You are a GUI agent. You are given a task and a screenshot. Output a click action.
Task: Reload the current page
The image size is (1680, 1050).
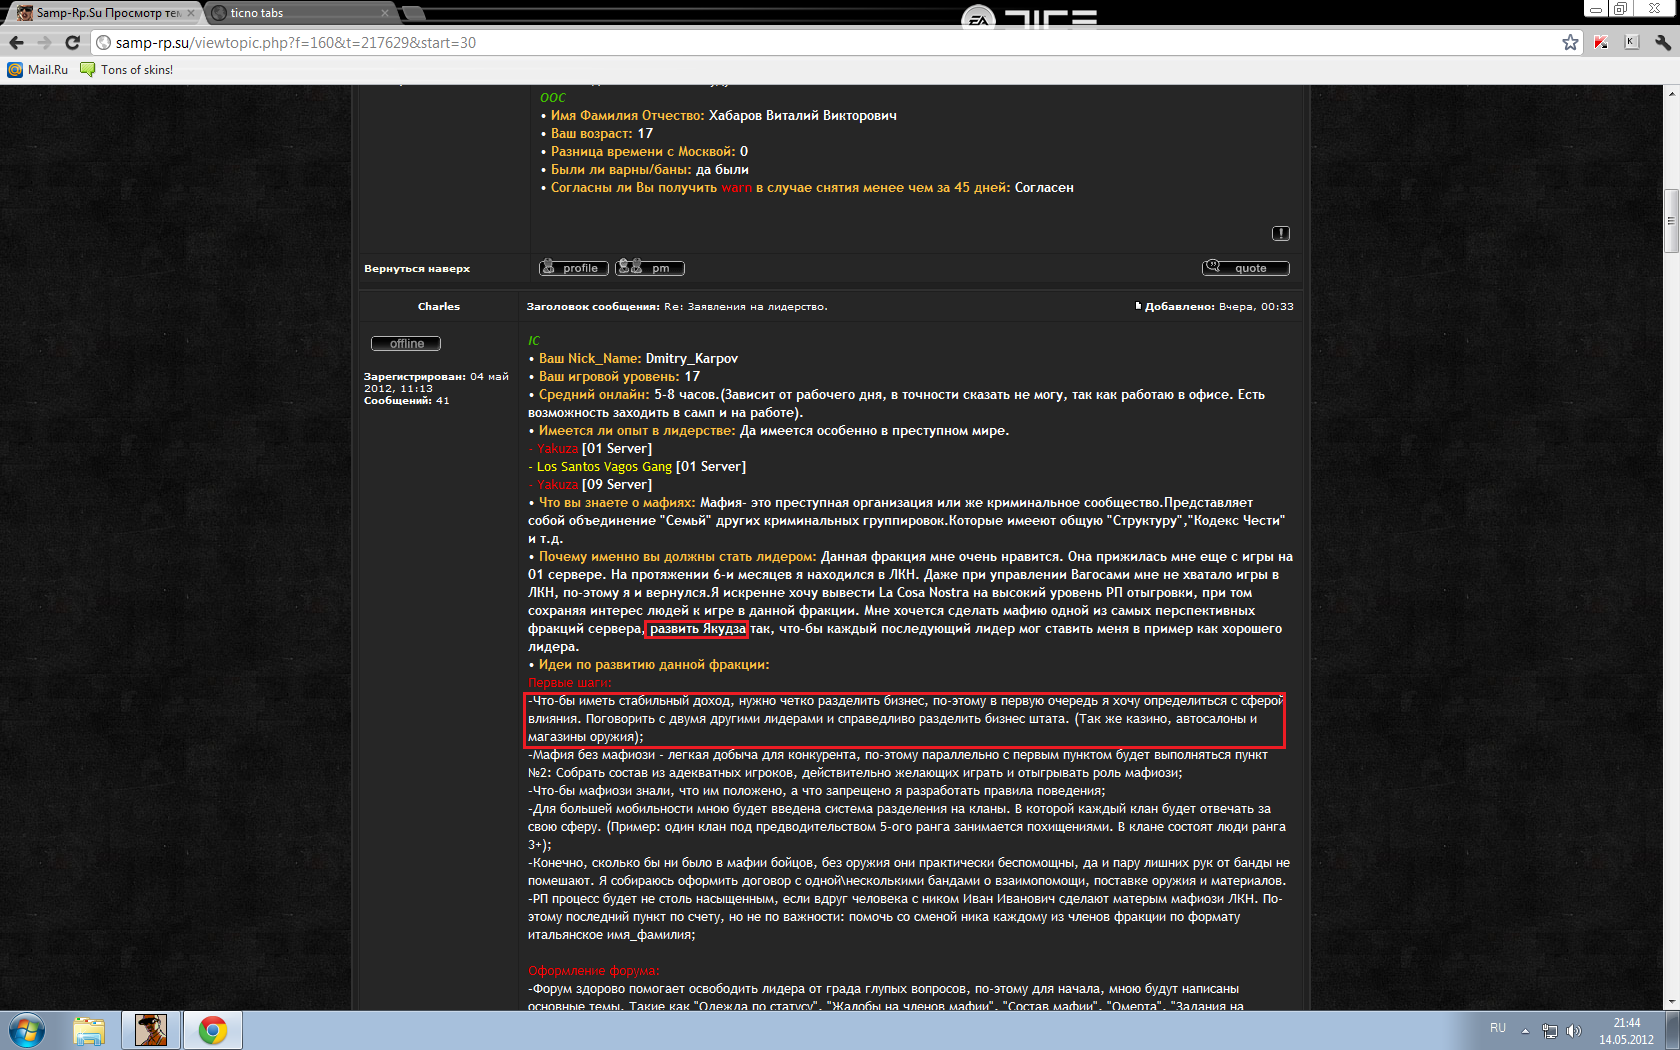72,42
